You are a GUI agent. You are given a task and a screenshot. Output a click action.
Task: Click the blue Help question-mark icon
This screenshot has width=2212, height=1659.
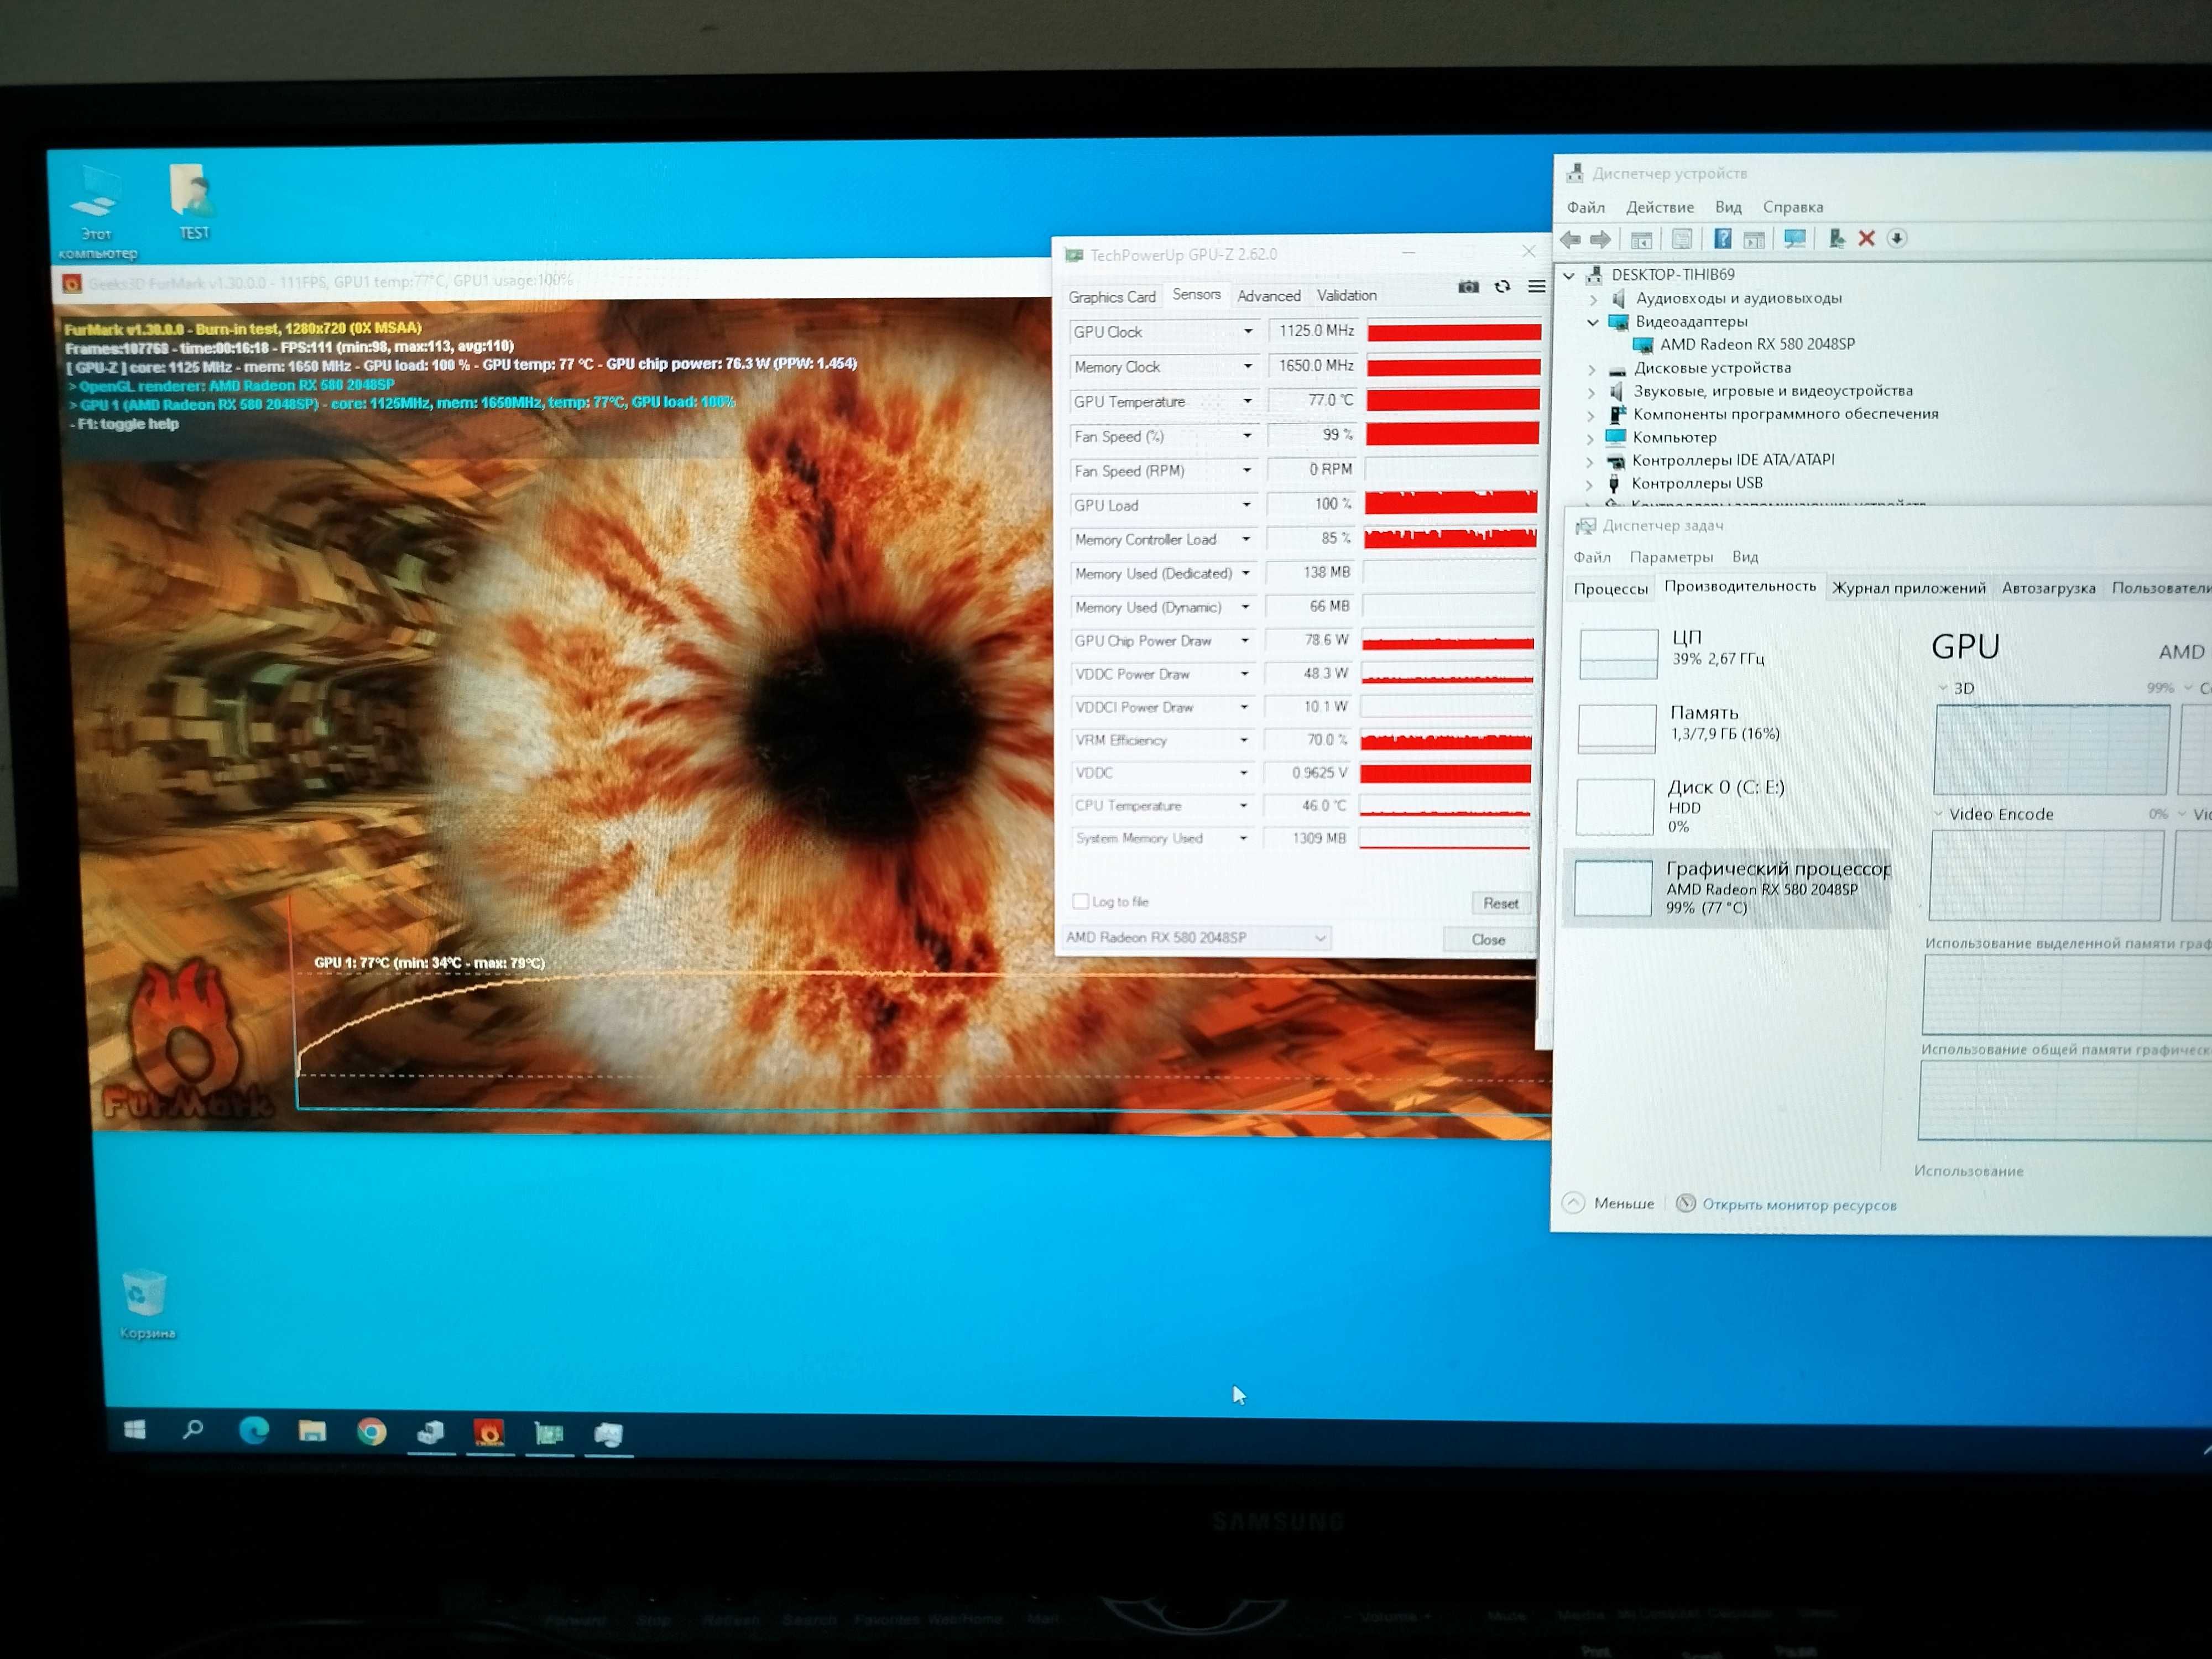[x=1722, y=238]
